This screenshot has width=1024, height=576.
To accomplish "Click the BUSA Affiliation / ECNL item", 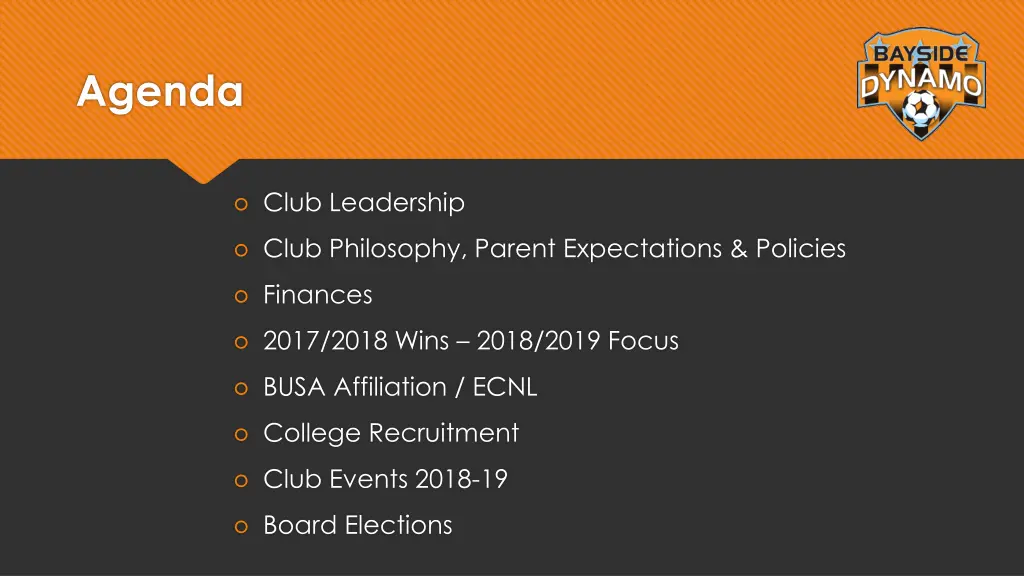I will (x=400, y=387).
